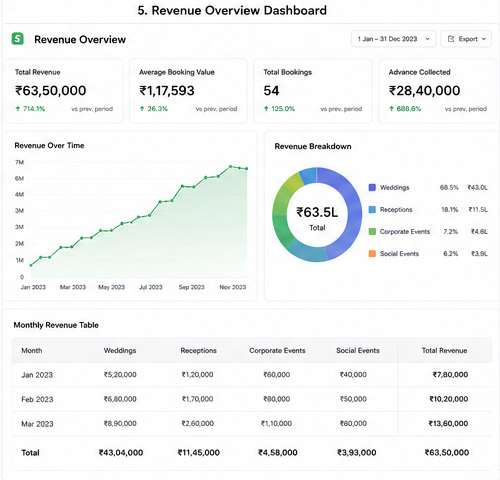The height and width of the screenshot is (480, 500).
Task: Click the up arrow beside 26.3%
Action: pyautogui.click(x=142, y=109)
